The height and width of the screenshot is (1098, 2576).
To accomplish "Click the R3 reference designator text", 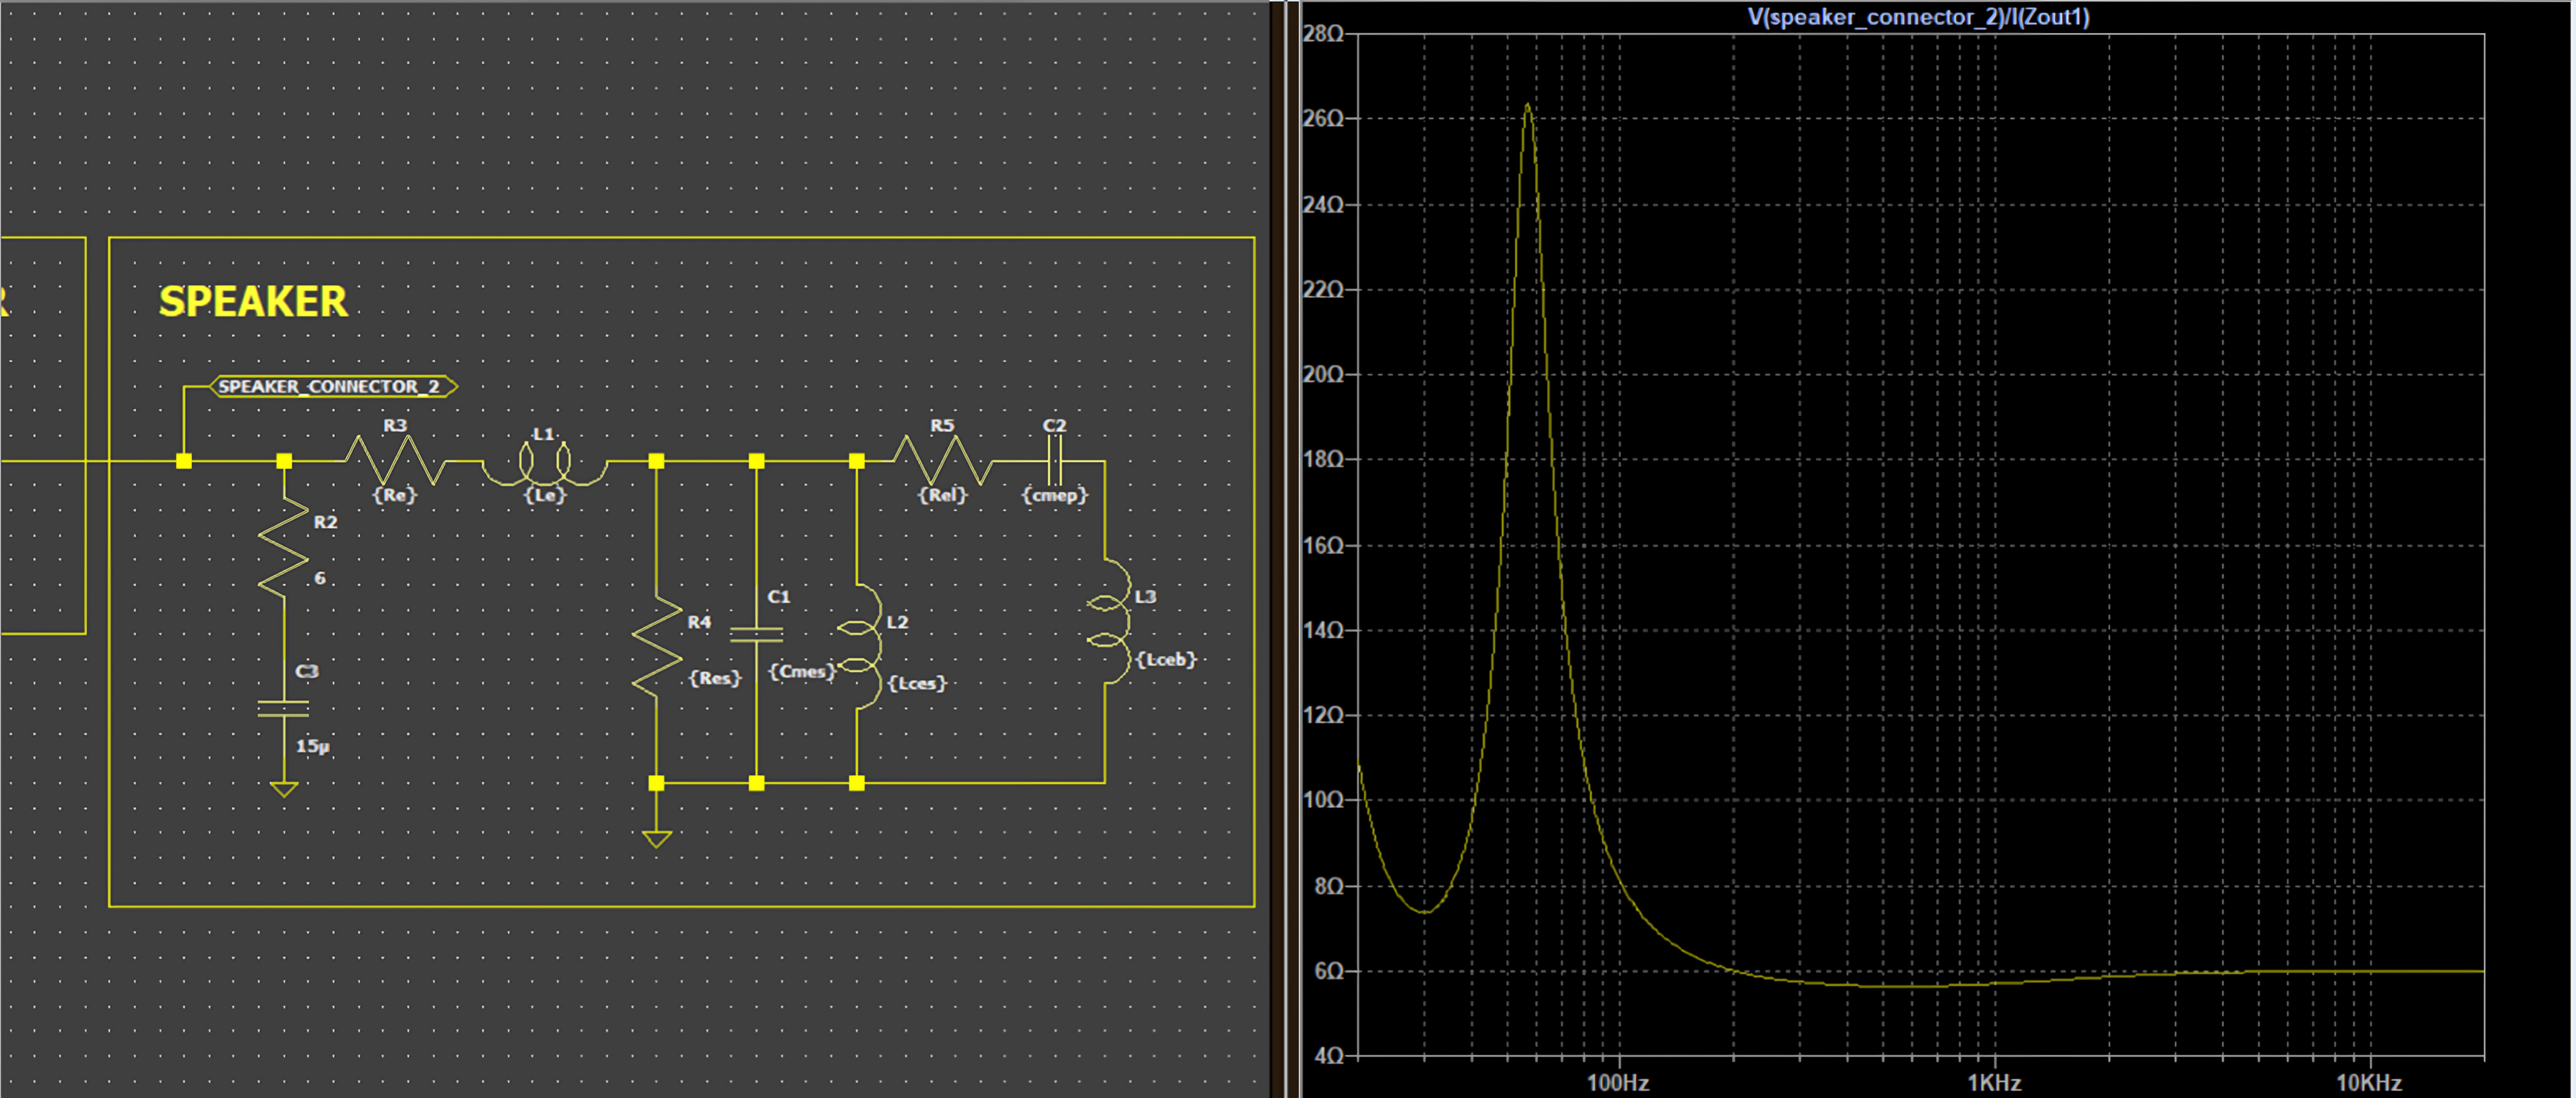I will click(395, 426).
